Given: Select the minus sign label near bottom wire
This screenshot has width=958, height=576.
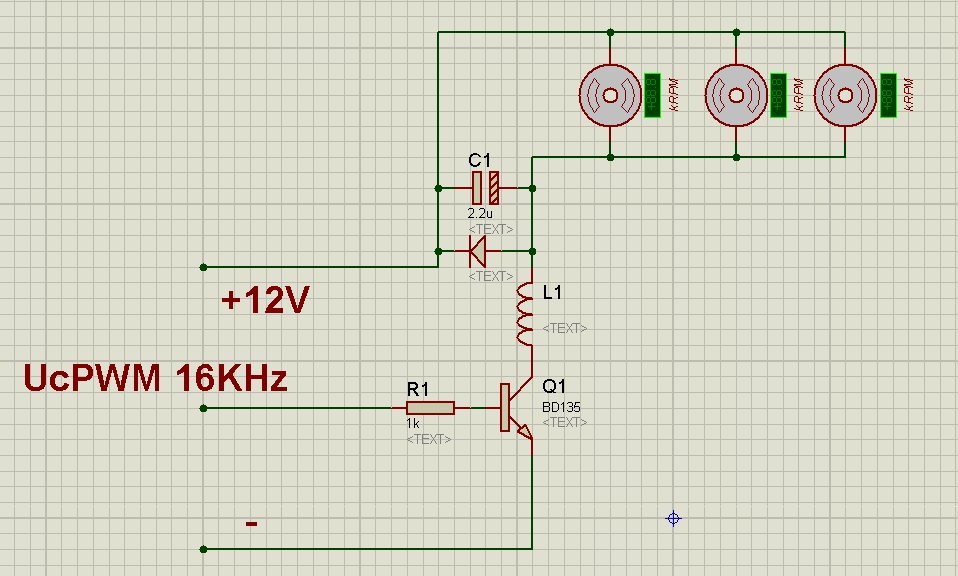Looking at the screenshot, I should pyautogui.click(x=251, y=523).
